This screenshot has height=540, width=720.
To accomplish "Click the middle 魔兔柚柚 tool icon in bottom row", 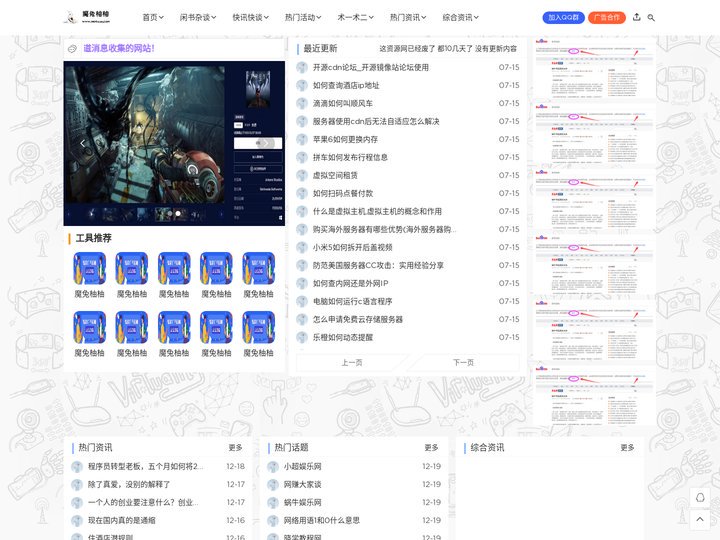I will [x=174, y=327].
